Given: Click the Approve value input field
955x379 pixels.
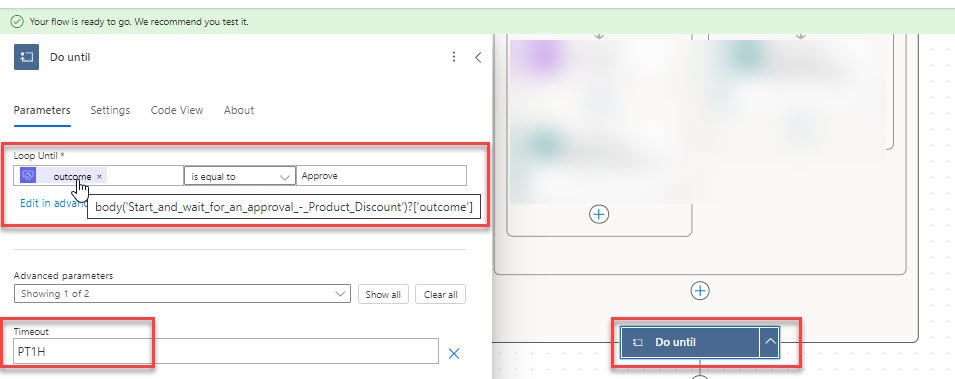Looking at the screenshot, I should [x=381, y=175].
